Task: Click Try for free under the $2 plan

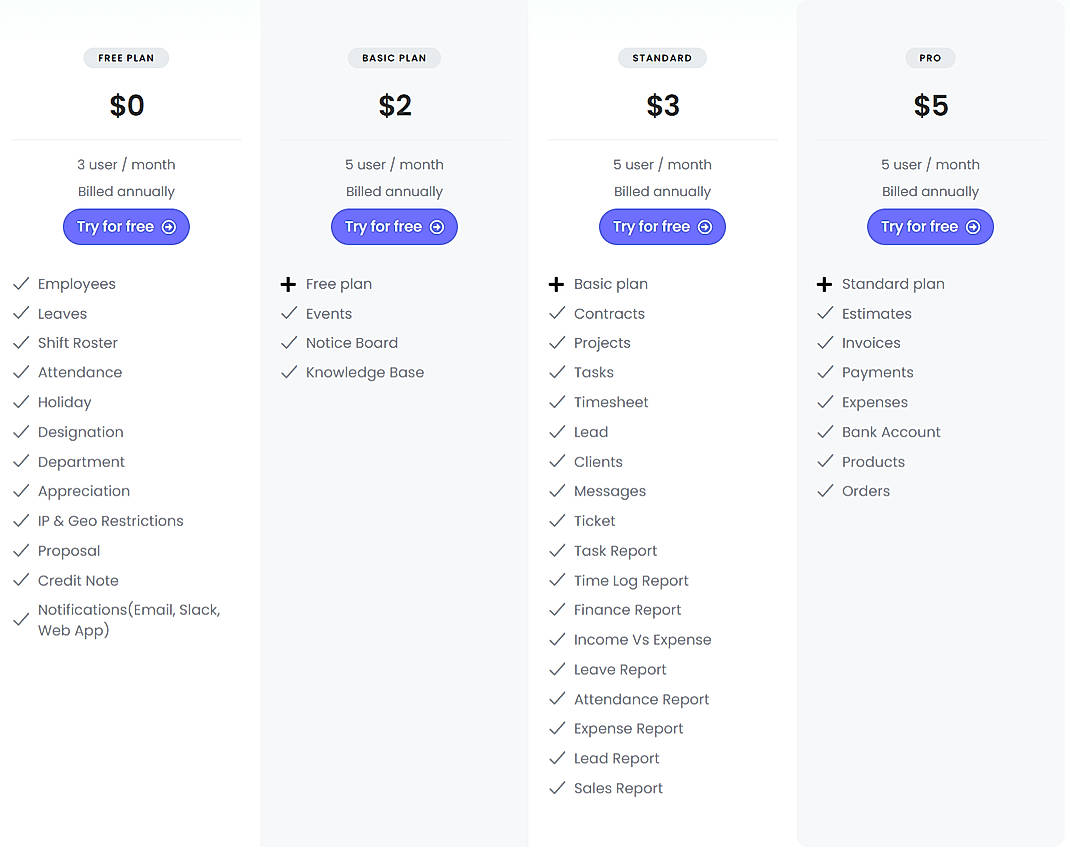Action: click(x=394, y=227)
